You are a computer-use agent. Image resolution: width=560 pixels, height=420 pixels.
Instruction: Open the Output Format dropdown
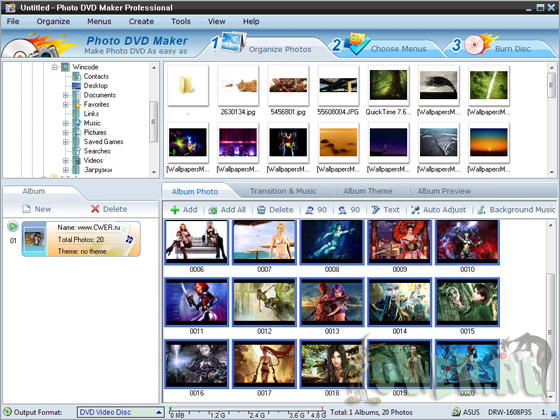point(120,412)
